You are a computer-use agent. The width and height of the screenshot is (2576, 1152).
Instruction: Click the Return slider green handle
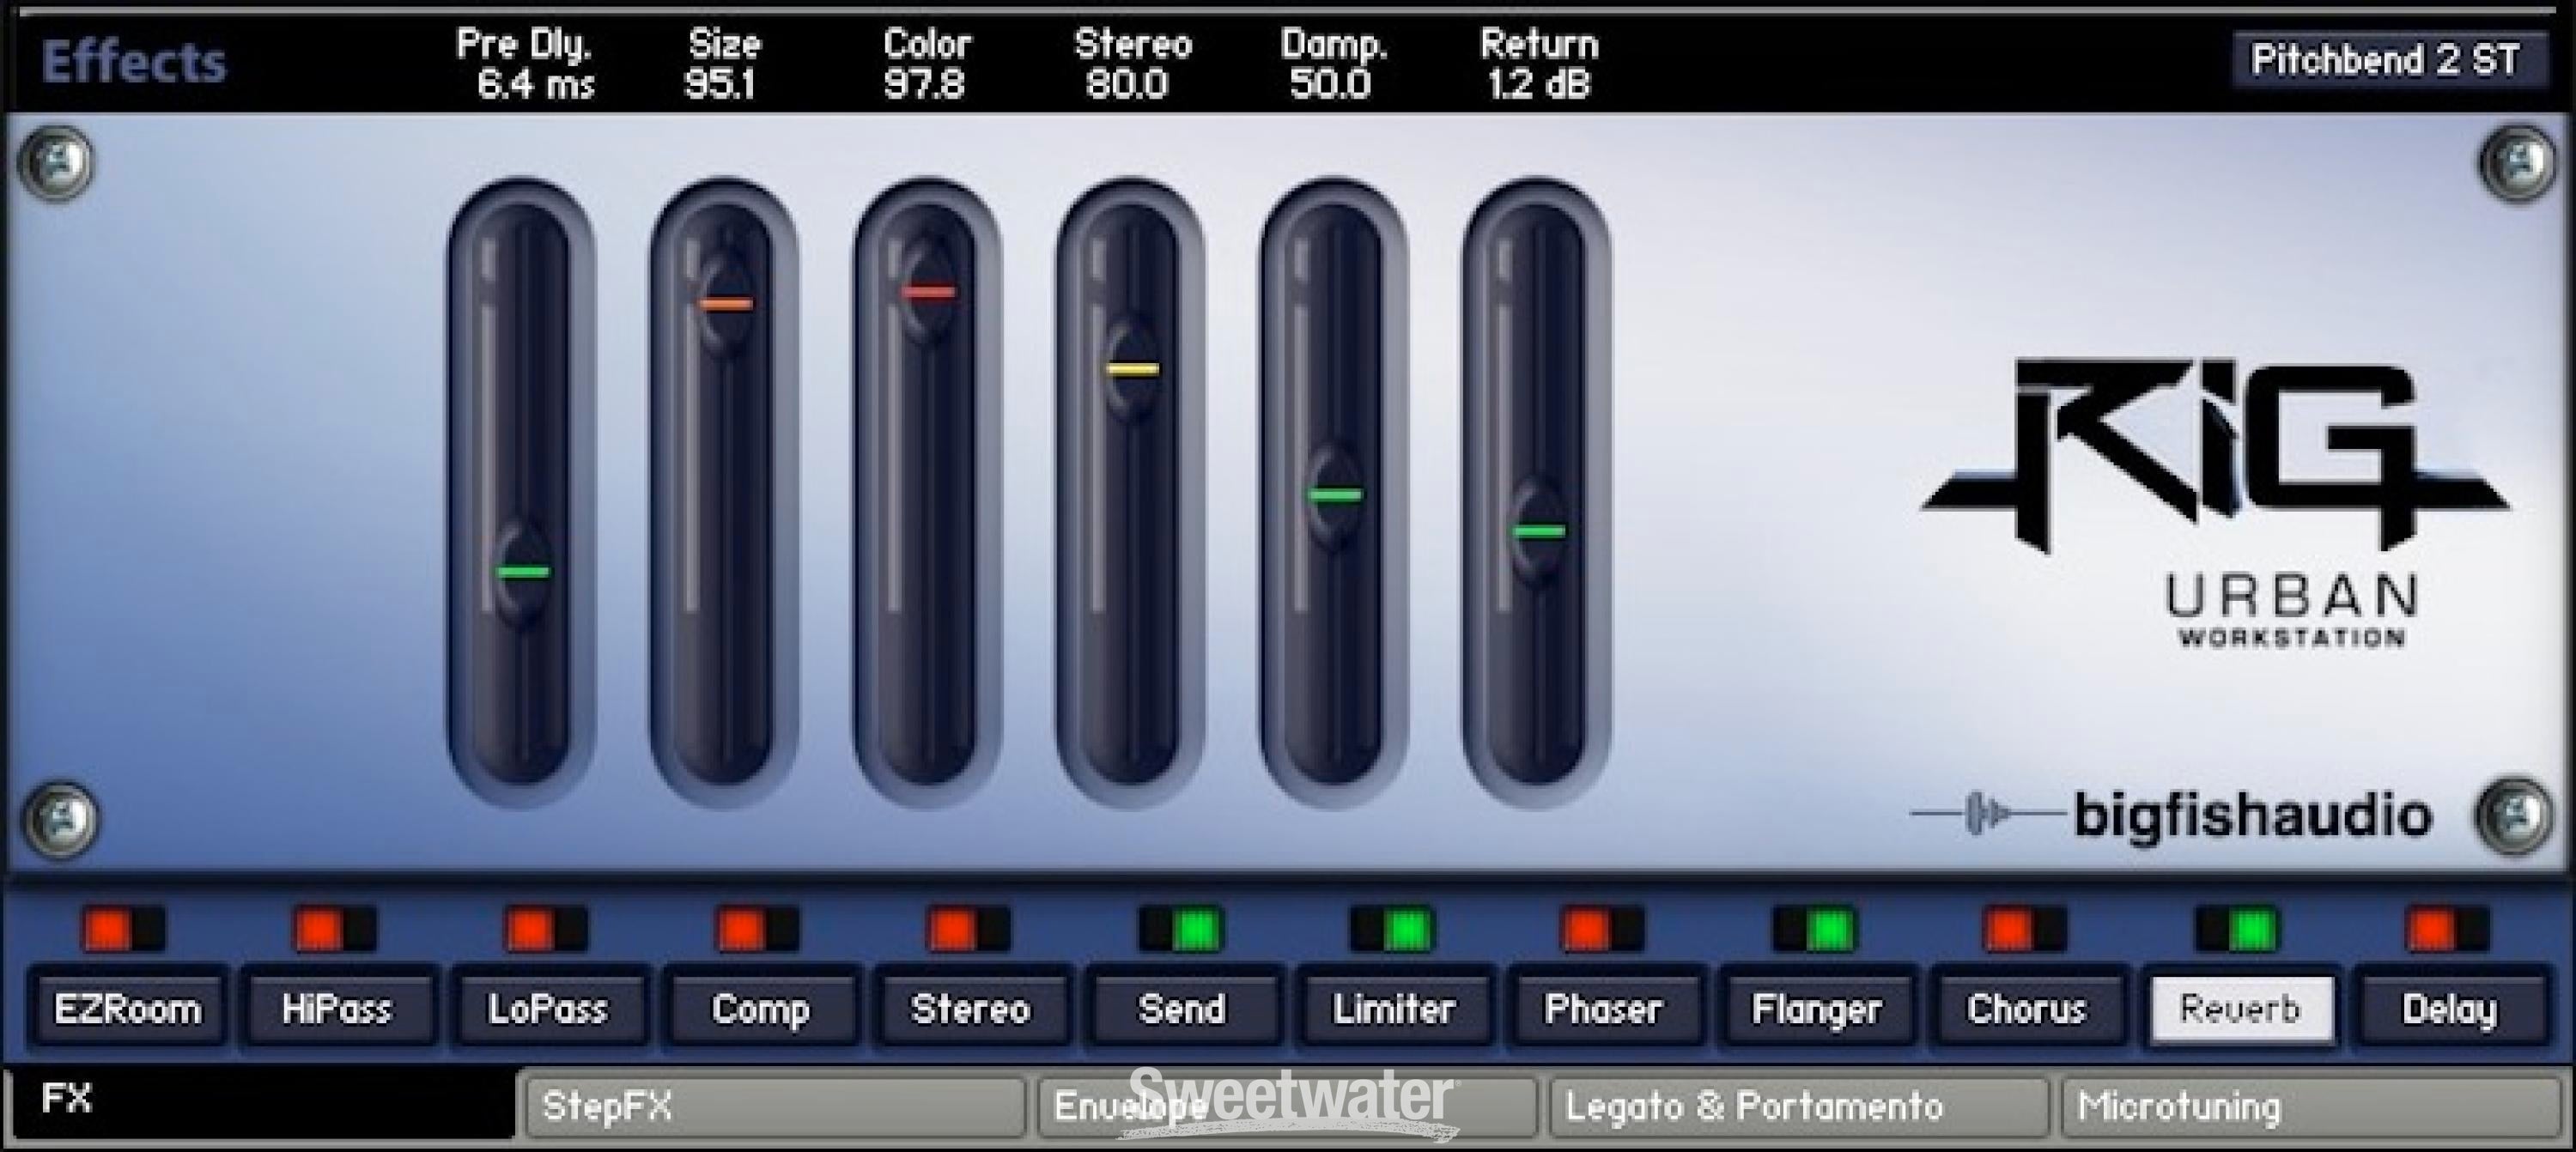(1539, 531)
